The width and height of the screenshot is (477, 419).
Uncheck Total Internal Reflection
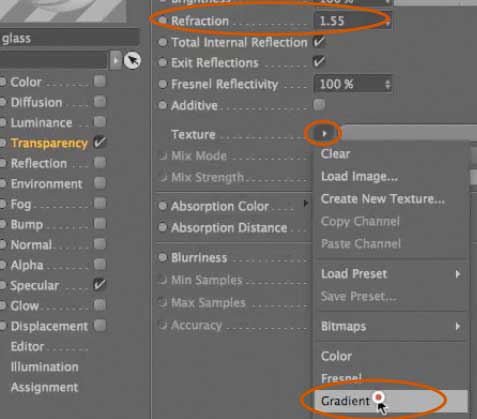[x=319, y=42]
